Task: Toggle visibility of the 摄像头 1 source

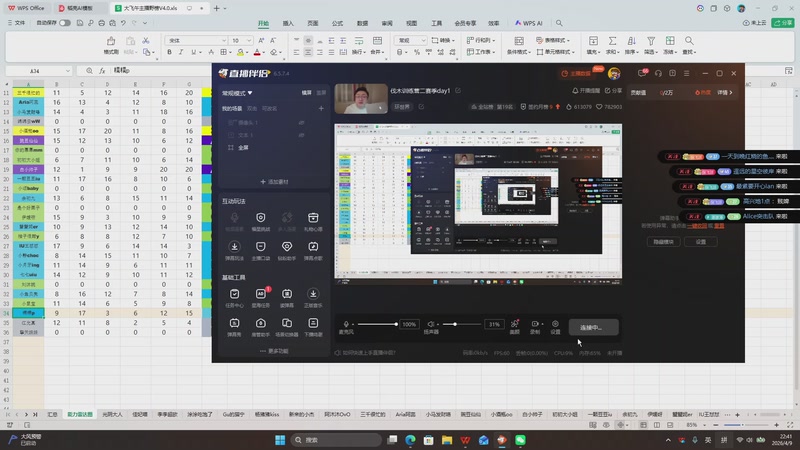Action: coord(302,122)
